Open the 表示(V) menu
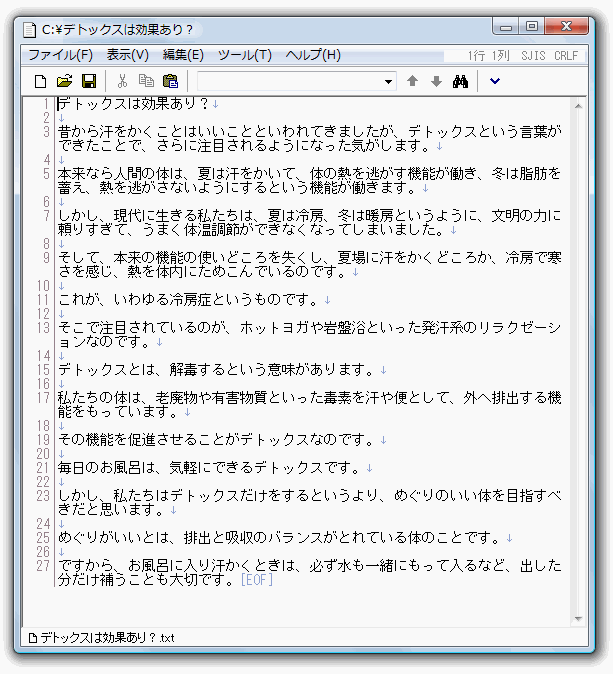The height and width of the screenshot is (674, 613). [128, 55]
